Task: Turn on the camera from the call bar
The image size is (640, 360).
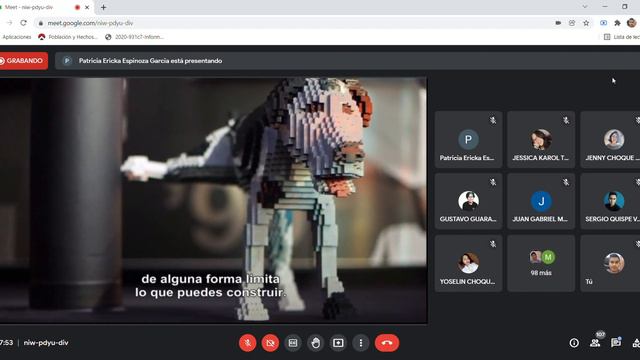Action: (270, 343)
